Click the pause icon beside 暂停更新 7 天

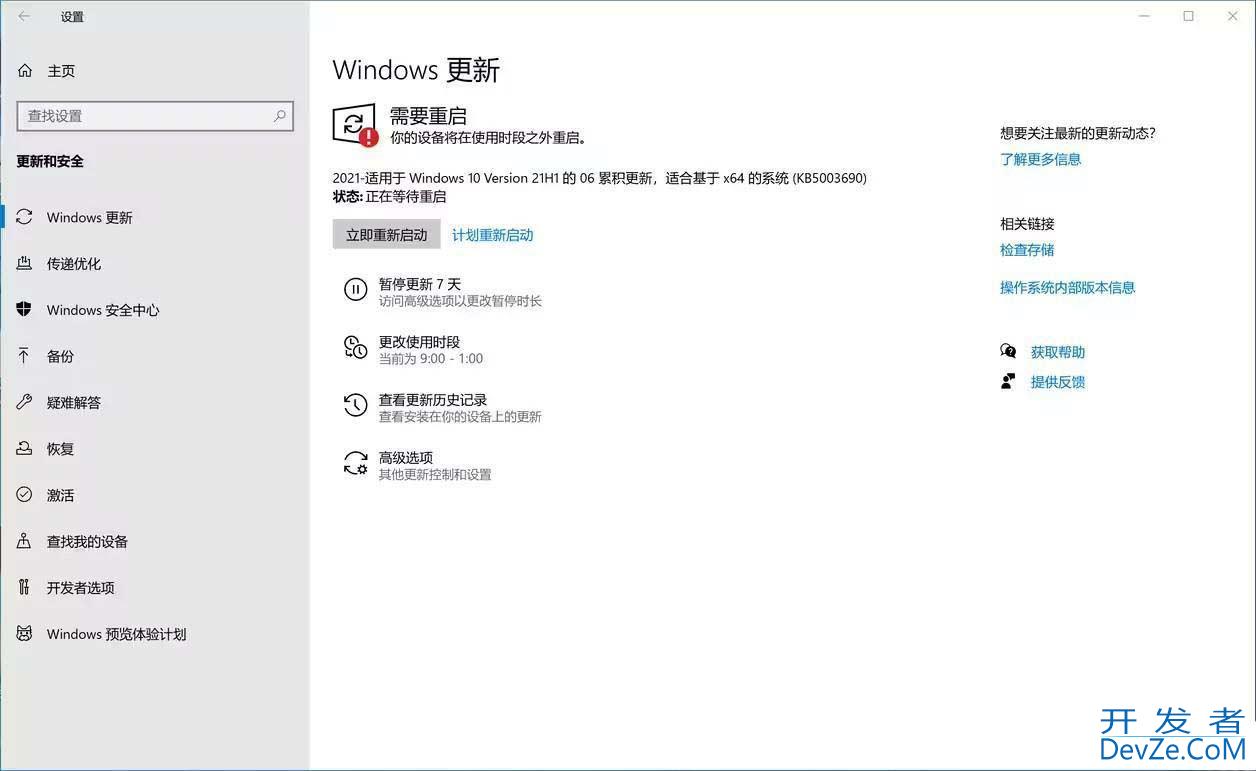[355, 290]
